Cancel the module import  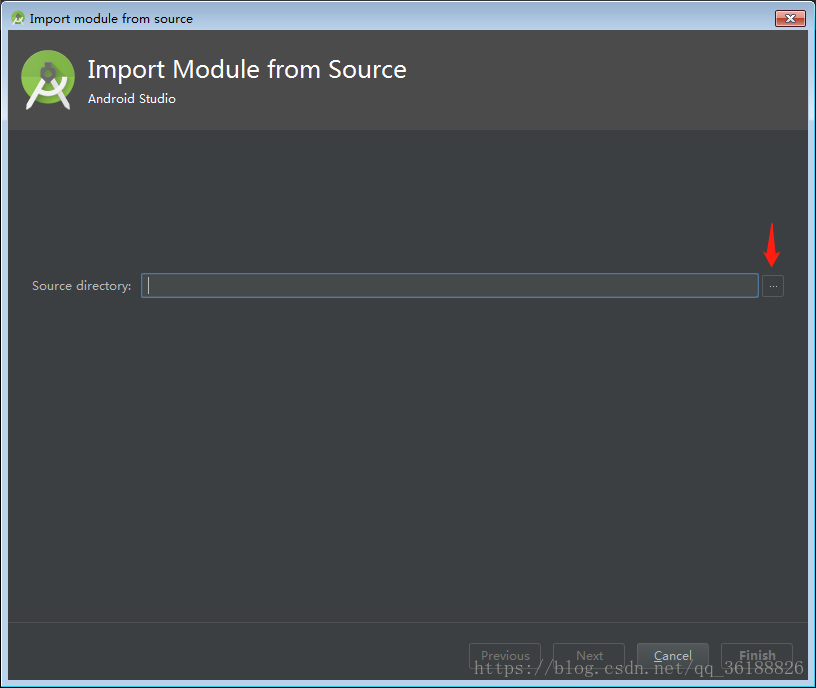[x=672, y=656]
